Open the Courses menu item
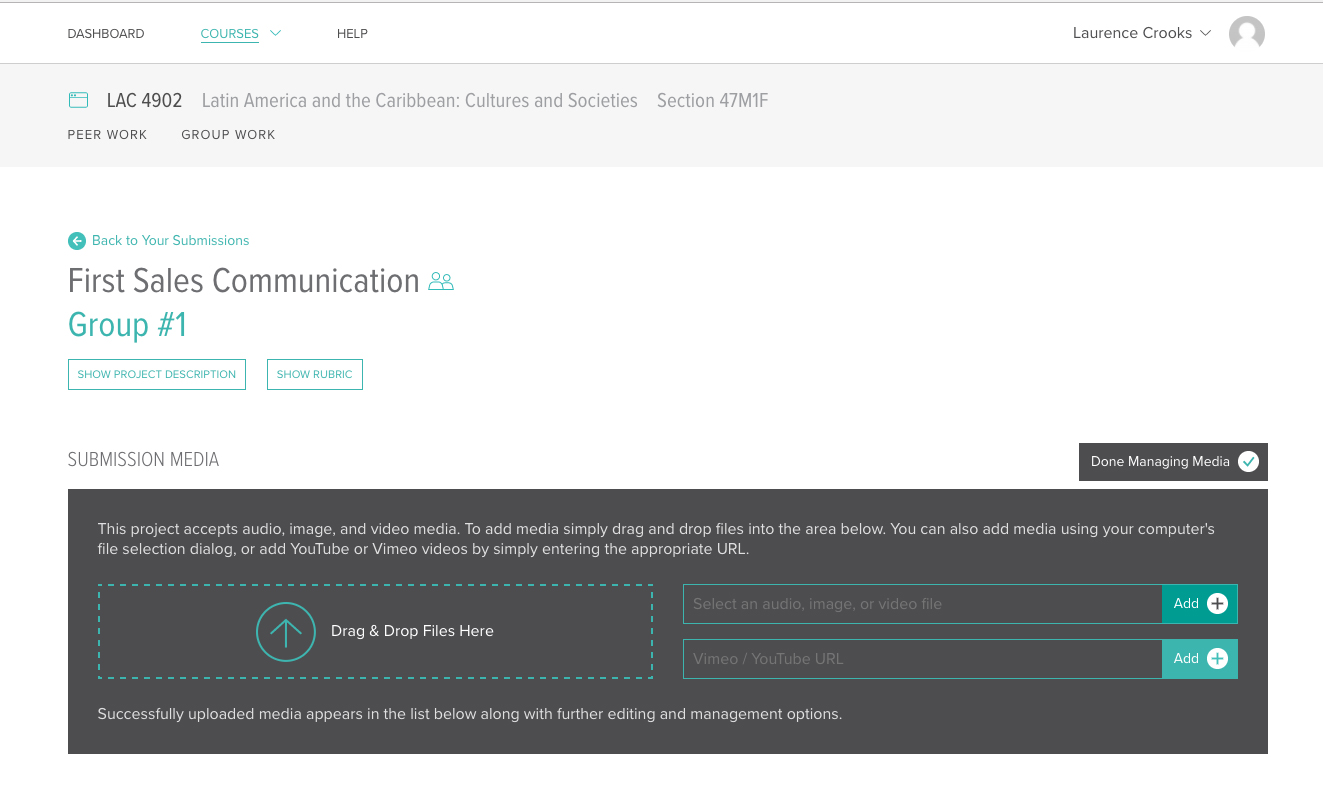Viewport: 1323px width, 797px height. pyautogui.click(x=230, y=34)
